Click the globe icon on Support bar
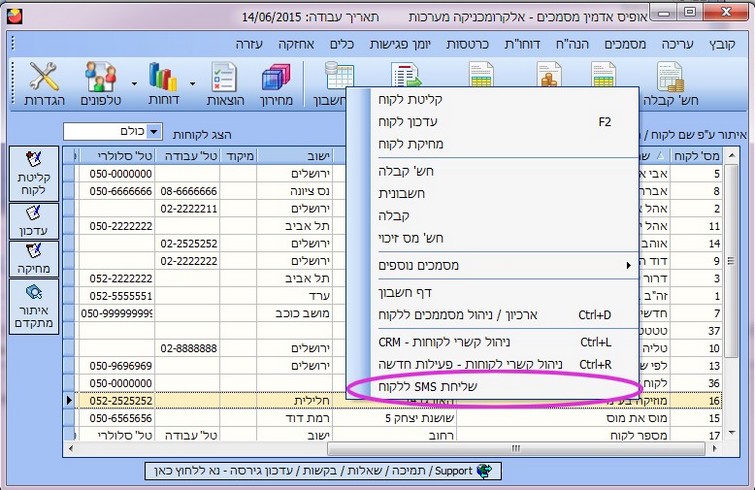The height and width of the screenshot is (490, 755). coord(484,471)
